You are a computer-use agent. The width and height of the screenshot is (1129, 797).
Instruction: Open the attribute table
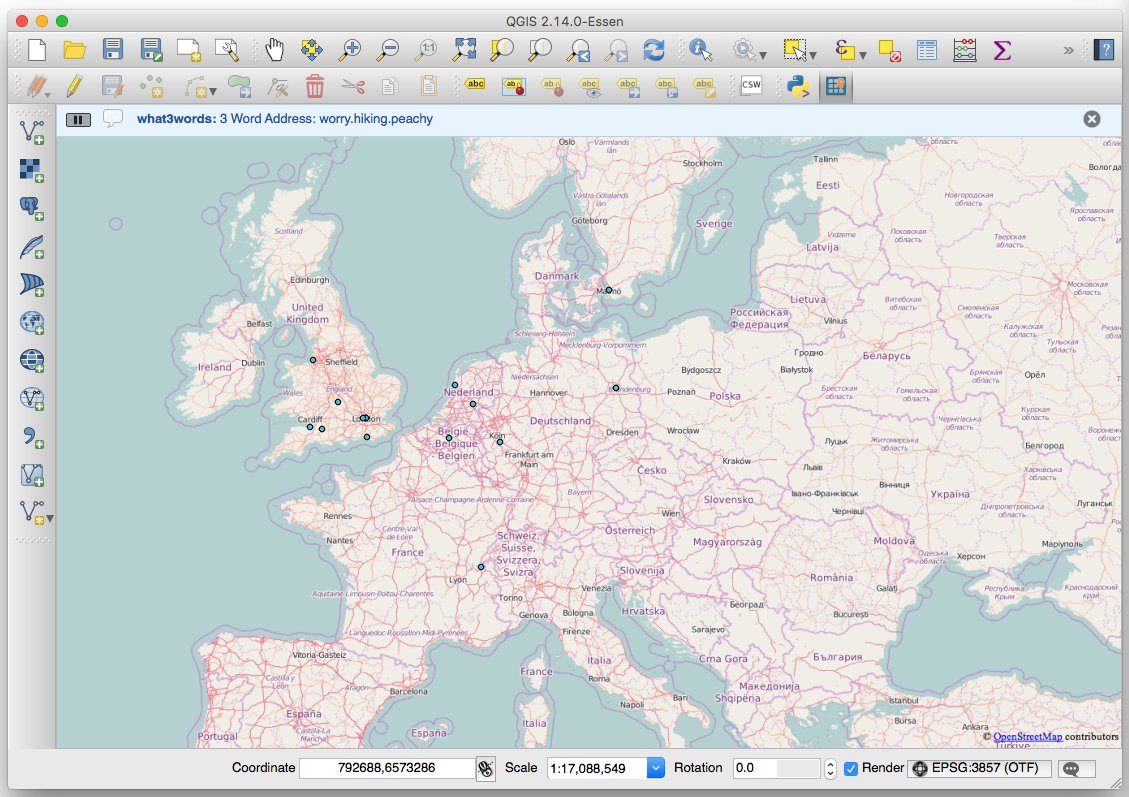[x=927, y=50]
